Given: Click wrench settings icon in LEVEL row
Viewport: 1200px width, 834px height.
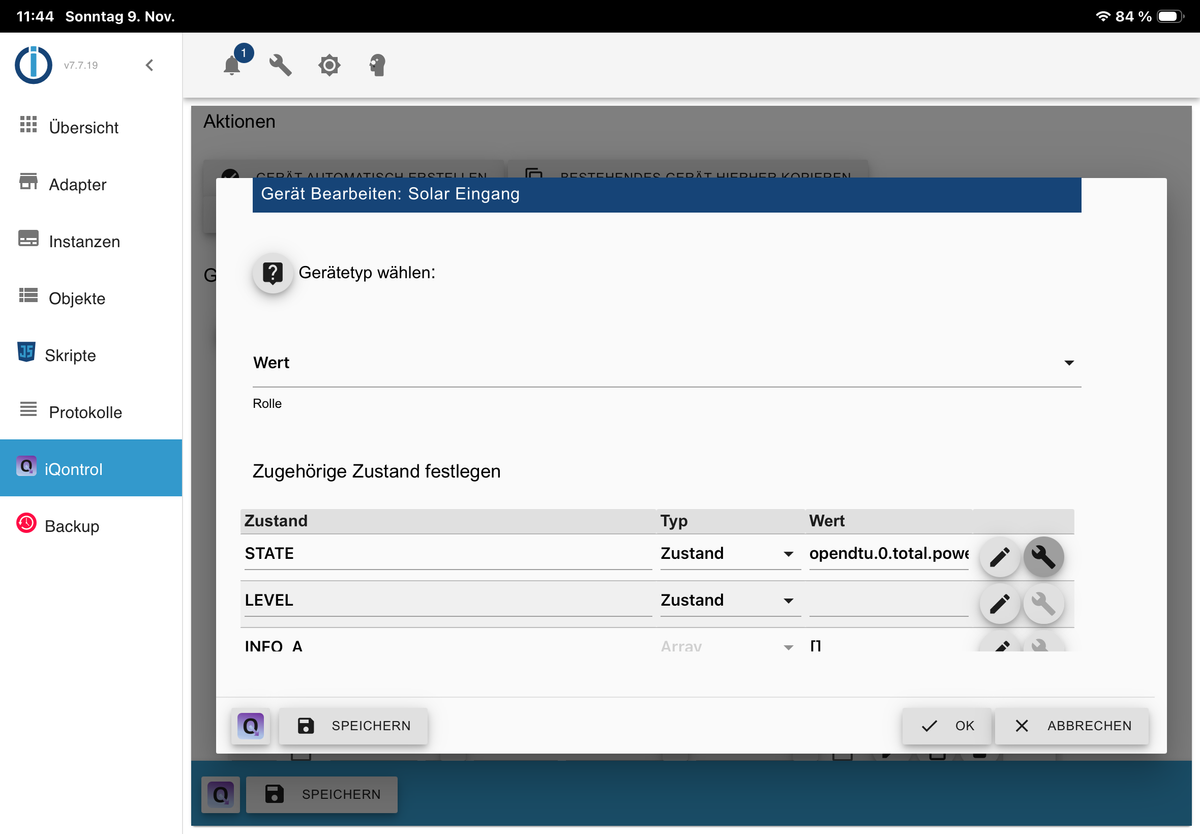Looking at the screenshot, I should (x=1043, y=604).
